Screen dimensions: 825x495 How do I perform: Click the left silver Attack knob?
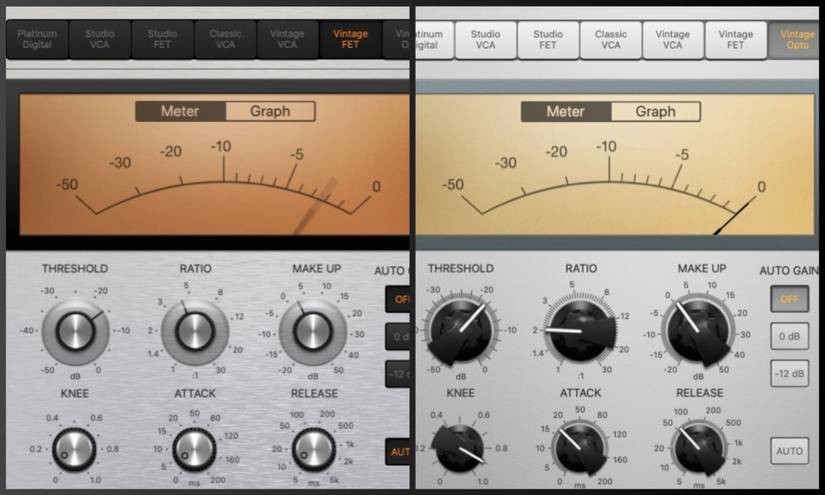(x=194, y=450)
